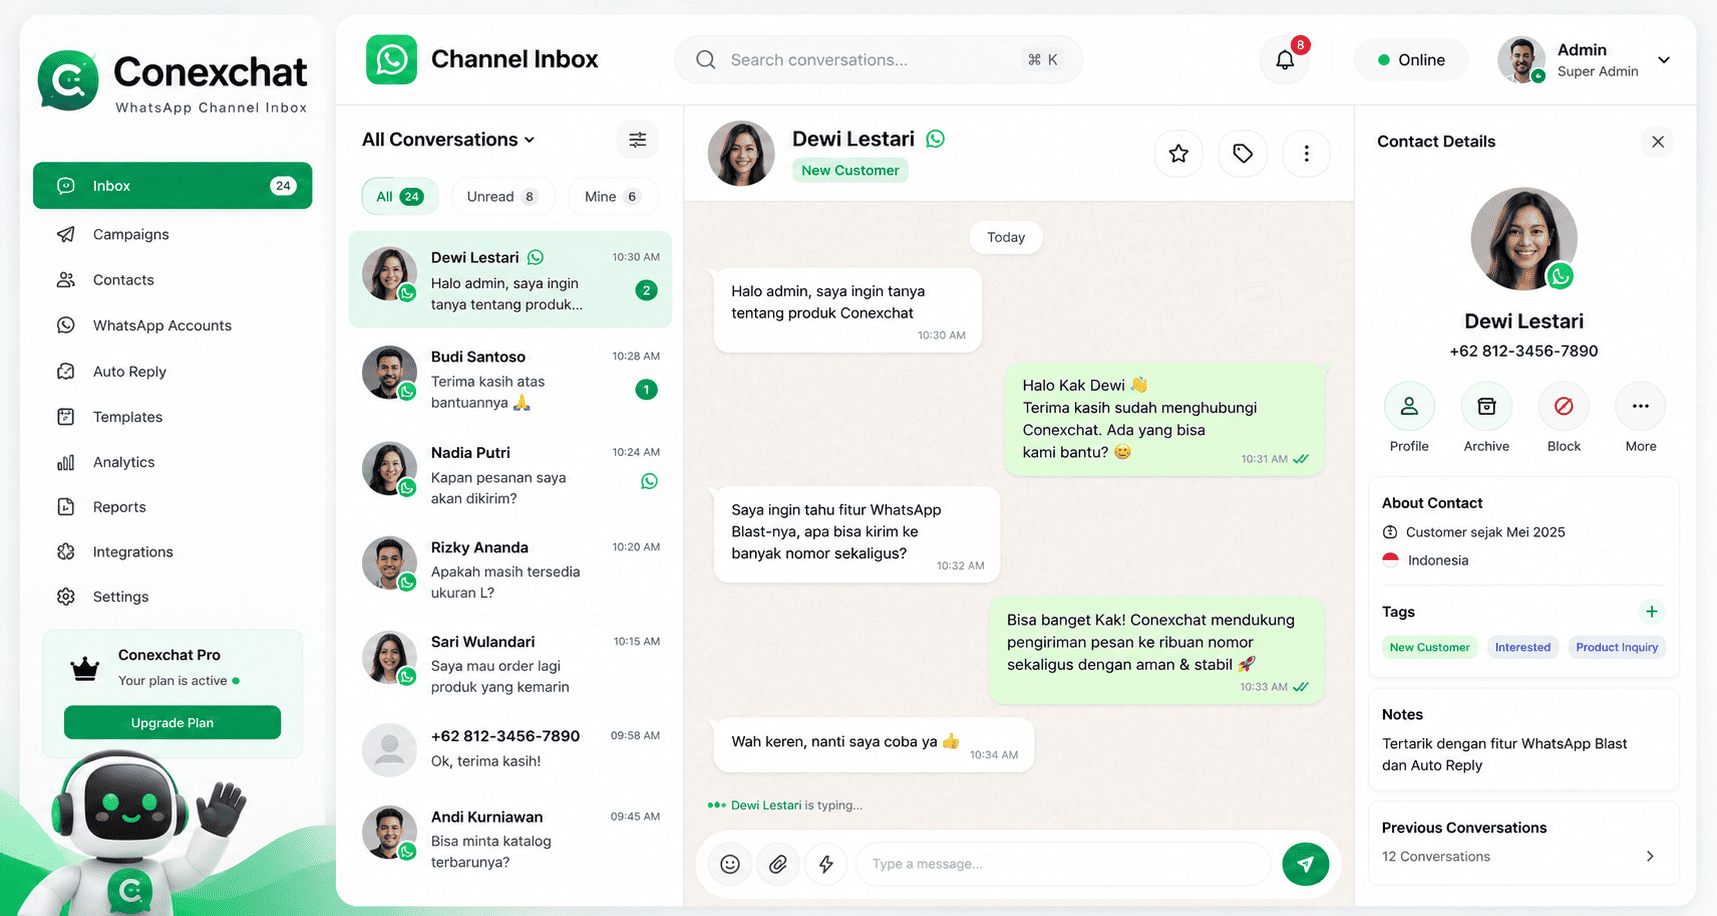Viewport: 1717px width, 916px height.
Task: Open Nadia Putri's conversation
Action: coord(510,475)
